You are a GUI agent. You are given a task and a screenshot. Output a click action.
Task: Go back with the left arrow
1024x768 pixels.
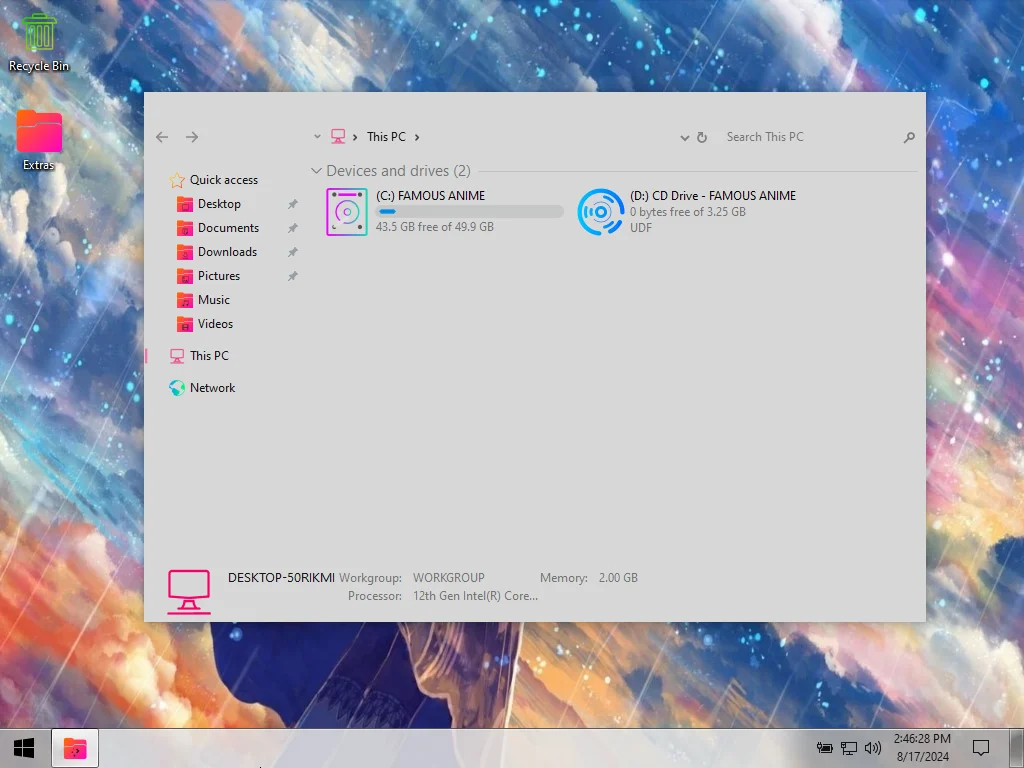coord(162,136)
